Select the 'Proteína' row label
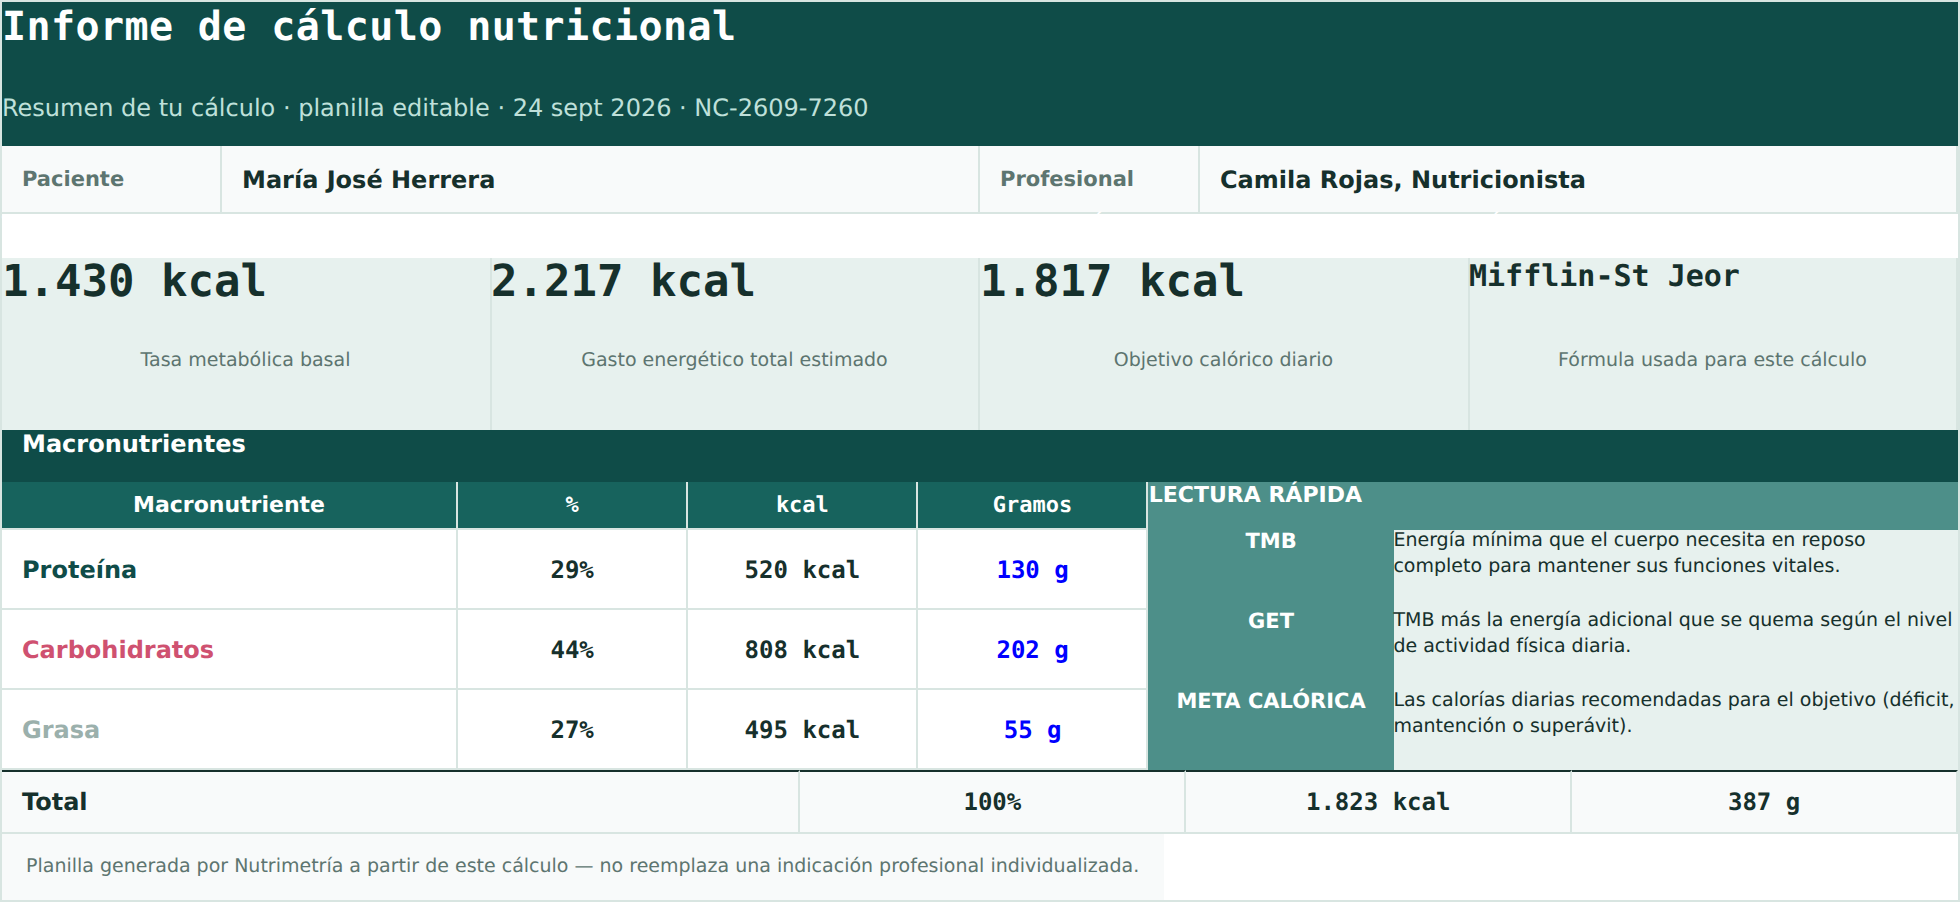Viewport: 1960px width, 904px height. tap(229, 570)
